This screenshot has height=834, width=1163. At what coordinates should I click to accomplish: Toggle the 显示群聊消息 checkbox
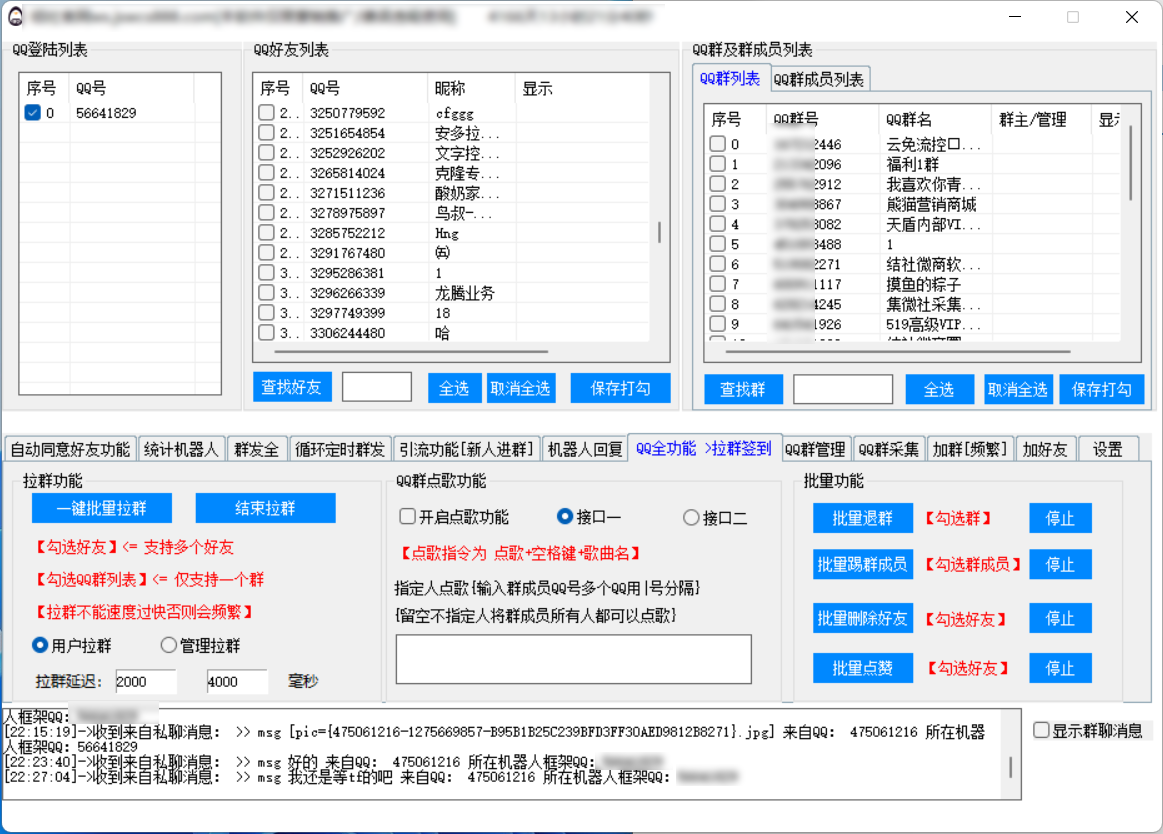(1042, 730)
